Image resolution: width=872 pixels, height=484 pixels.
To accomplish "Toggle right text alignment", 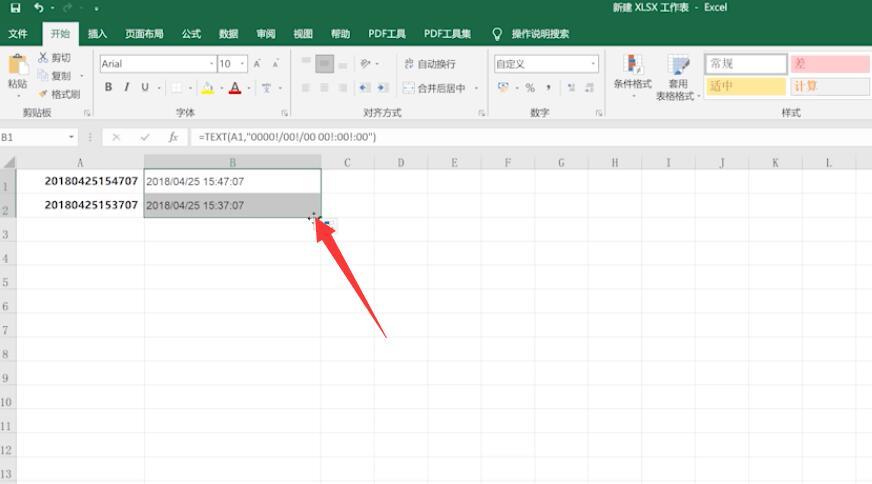I will click(x=343, y=88).
